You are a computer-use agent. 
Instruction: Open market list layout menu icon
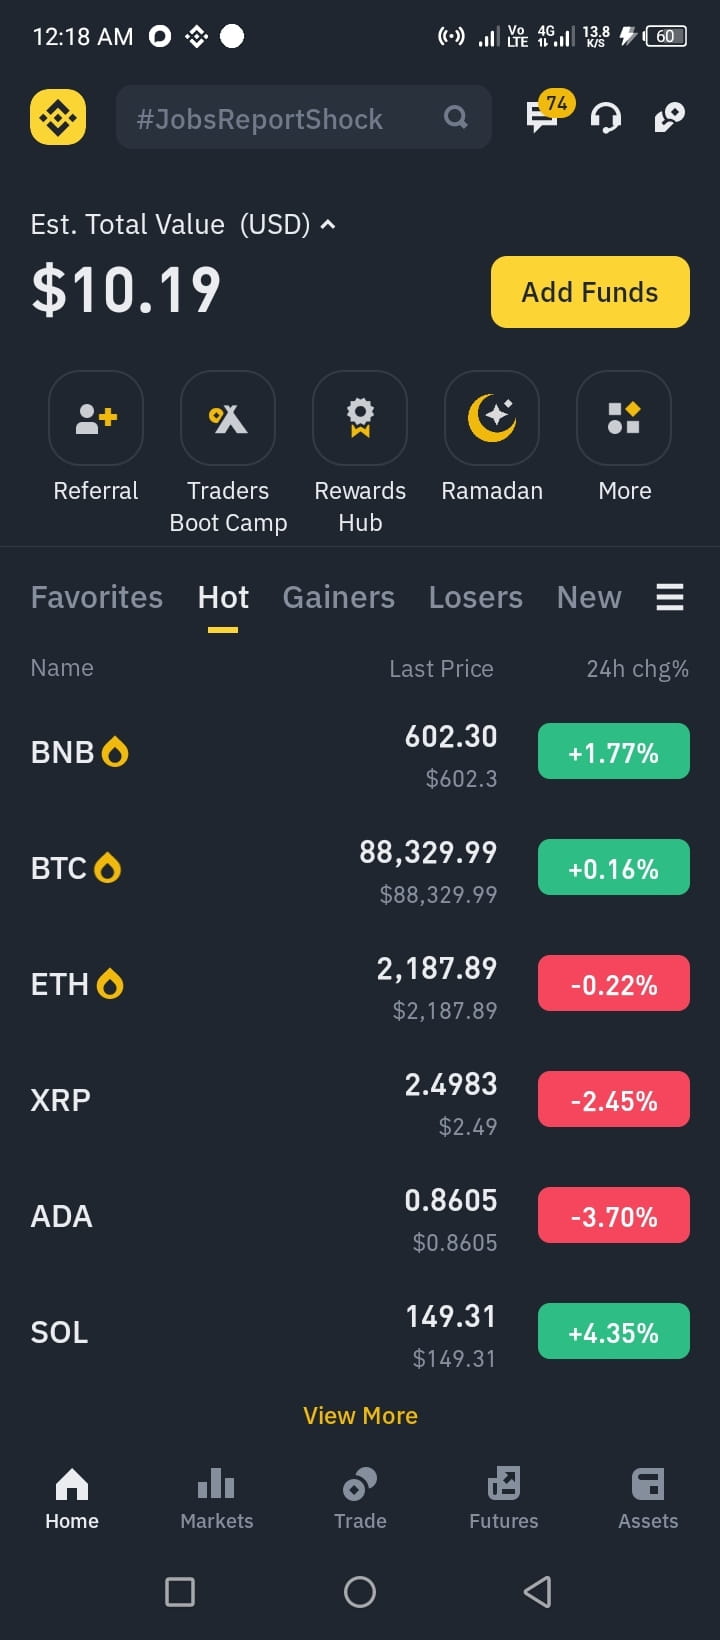[670, 597]
